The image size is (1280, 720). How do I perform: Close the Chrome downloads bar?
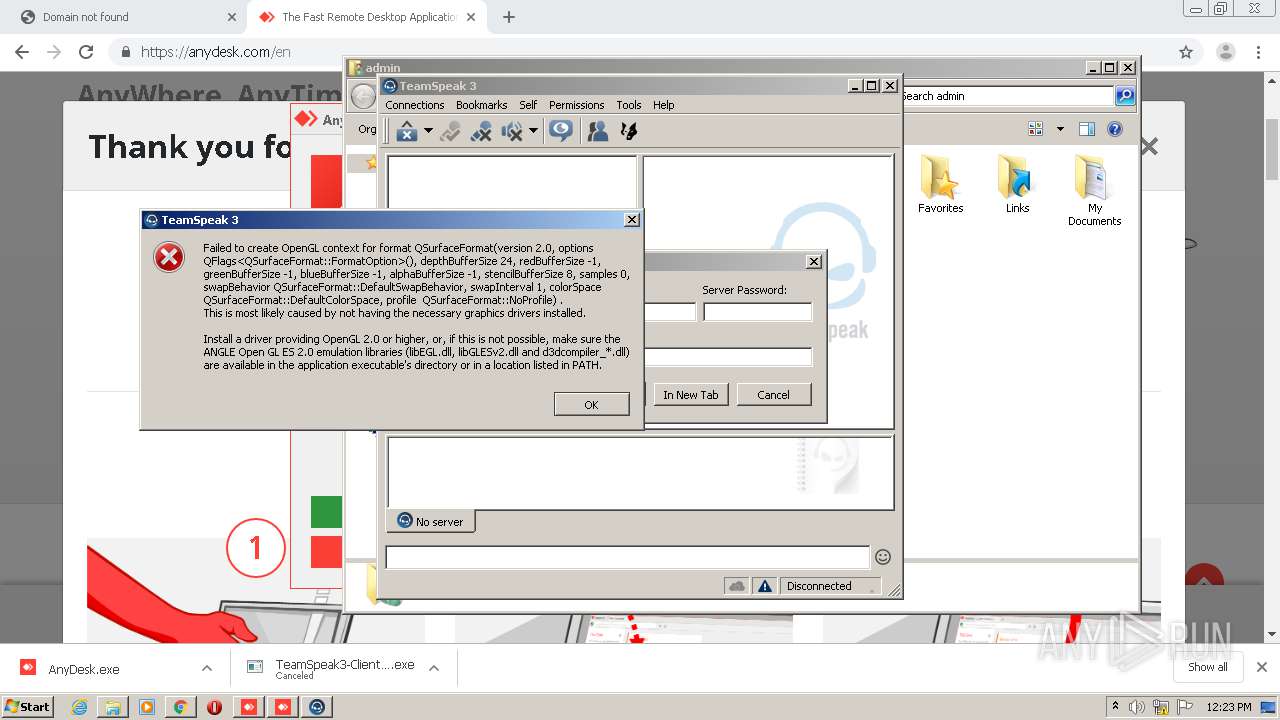[1261, 667]
